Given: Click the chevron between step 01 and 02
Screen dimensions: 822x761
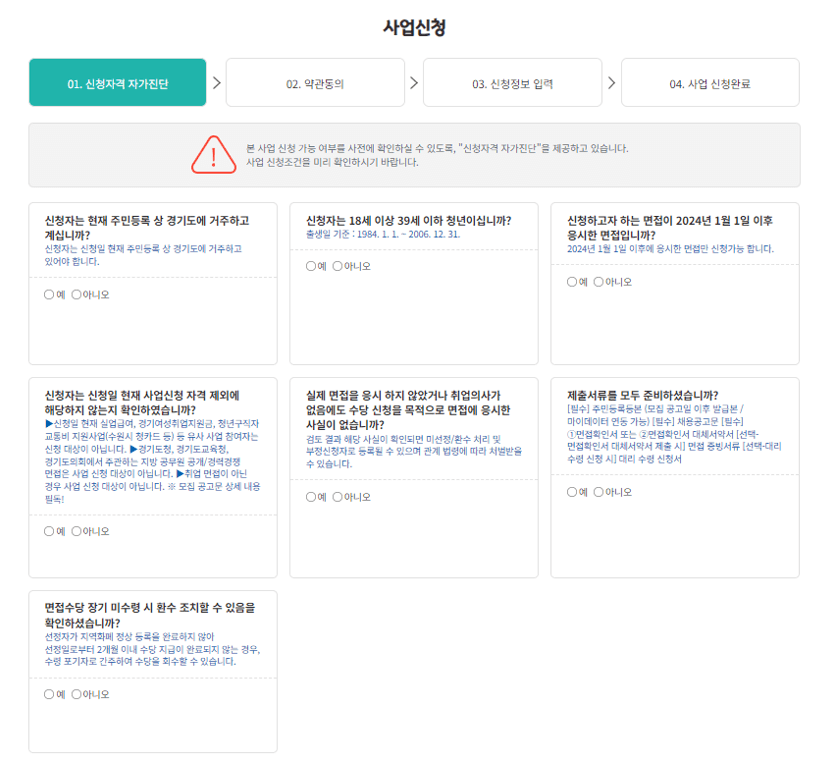Looking at the screenshot, I should click(x=218, y=82).
